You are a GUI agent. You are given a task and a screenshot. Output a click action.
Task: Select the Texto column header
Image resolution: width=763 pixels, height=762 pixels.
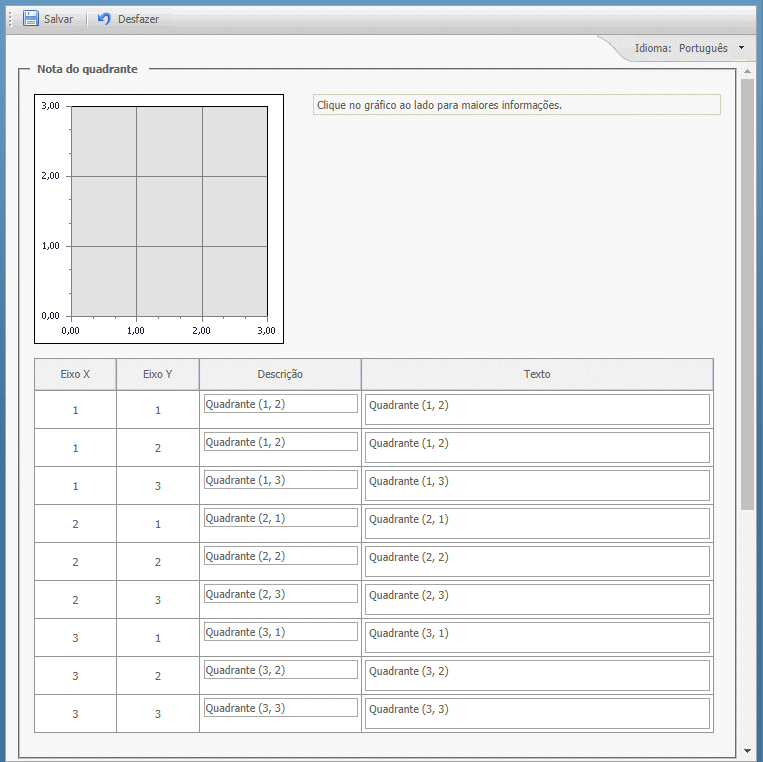coord(537,374)
